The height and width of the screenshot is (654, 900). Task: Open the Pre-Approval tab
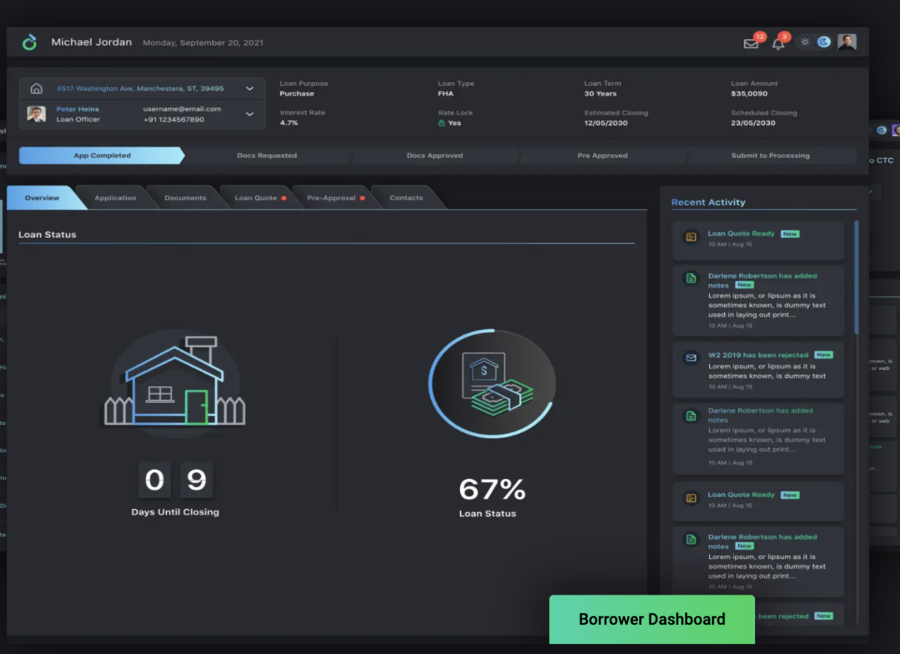[x=331, y=198]
